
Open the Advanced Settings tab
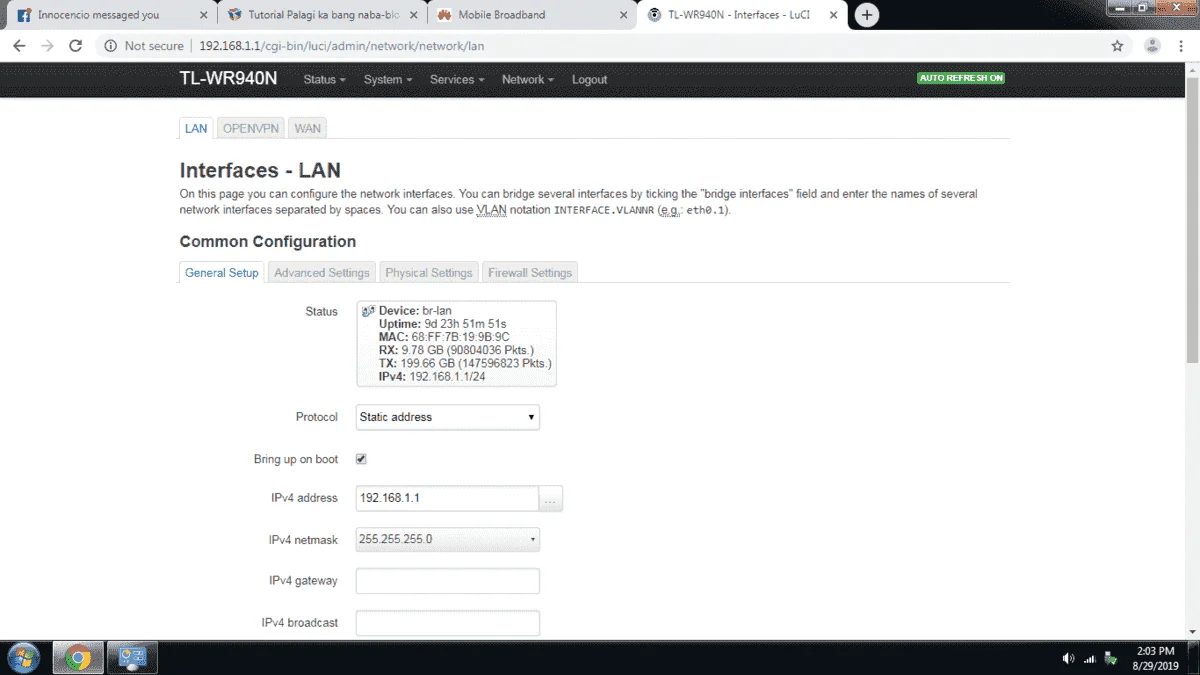(322, 272)
